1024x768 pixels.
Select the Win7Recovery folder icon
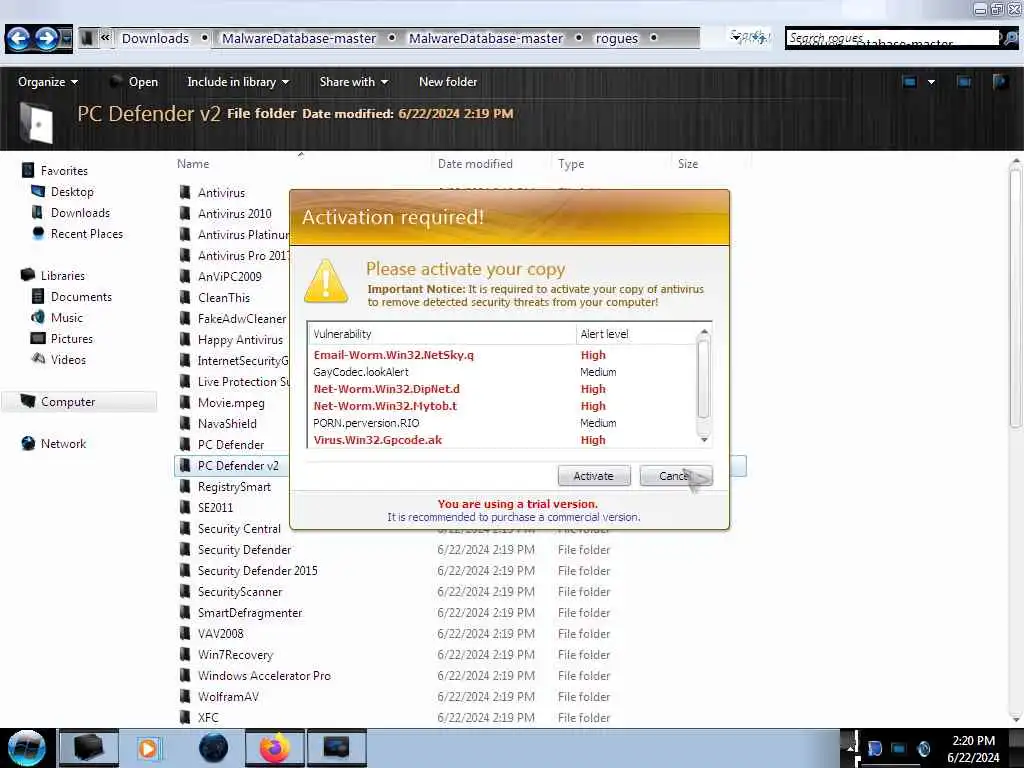pyautogui.click(x=185, y=654)
